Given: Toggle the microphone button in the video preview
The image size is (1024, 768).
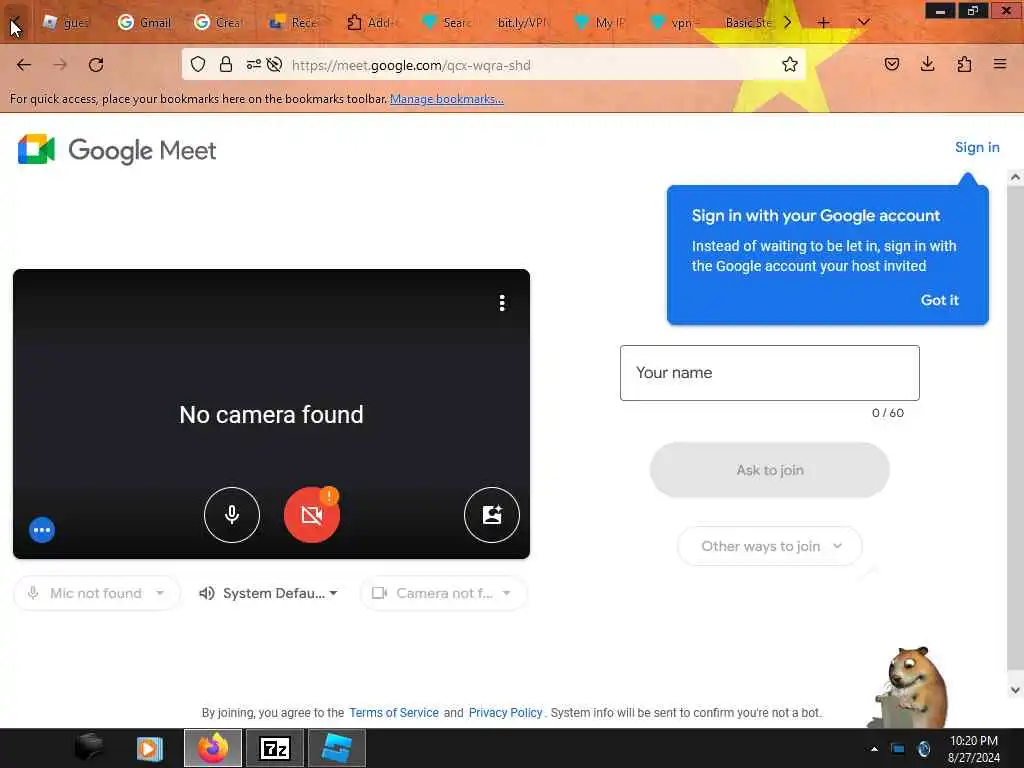Looking at the screenshot, I should (231, 515).
